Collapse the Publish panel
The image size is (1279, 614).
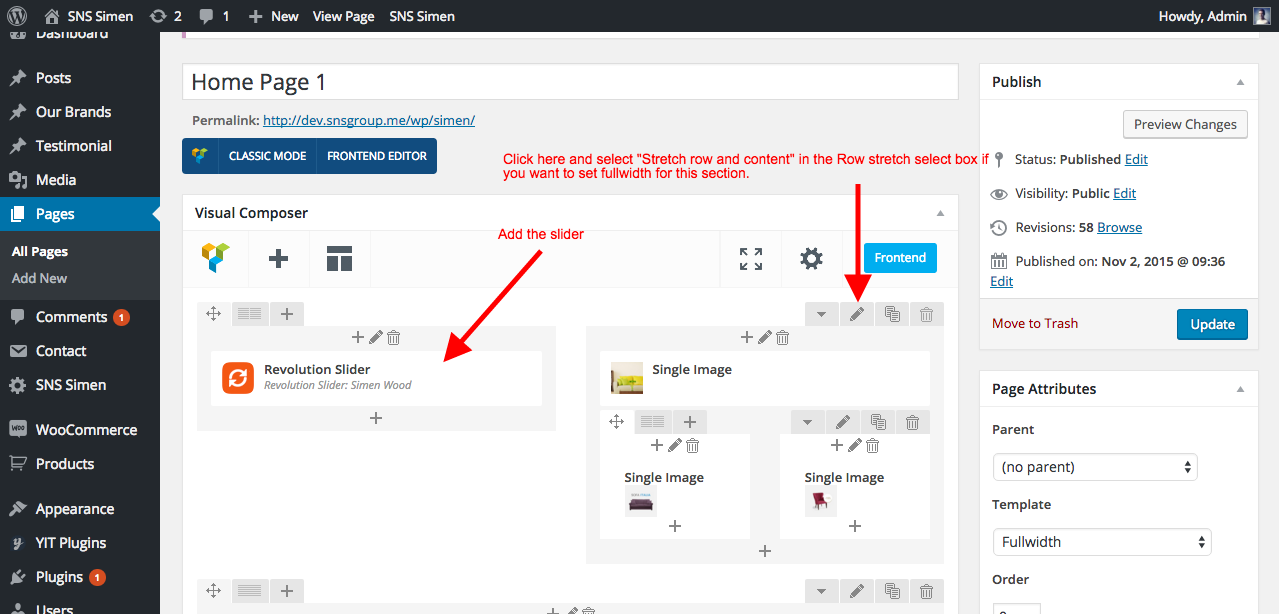(1240, 82)
